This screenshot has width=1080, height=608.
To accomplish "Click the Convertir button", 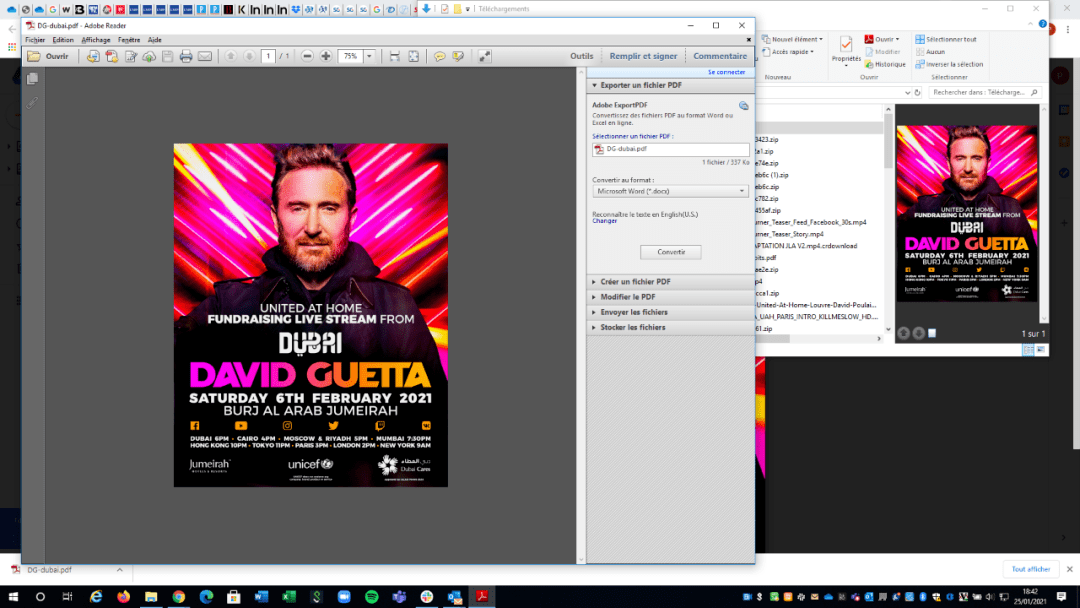I will point(671,252).
